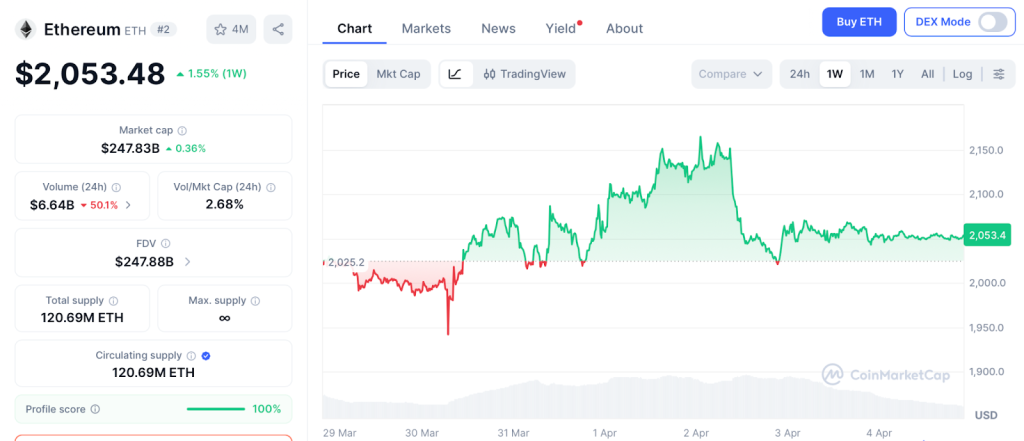Click the info icon beside Profile score

[x=95, y=409]
